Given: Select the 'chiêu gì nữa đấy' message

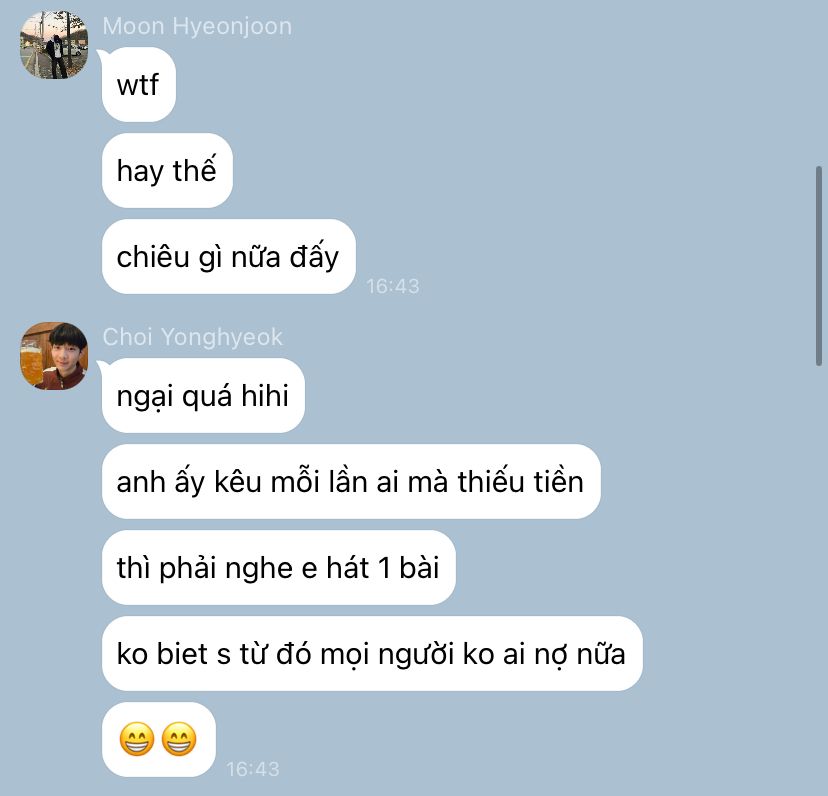Looking at the screenshot, I should [228, 257].
